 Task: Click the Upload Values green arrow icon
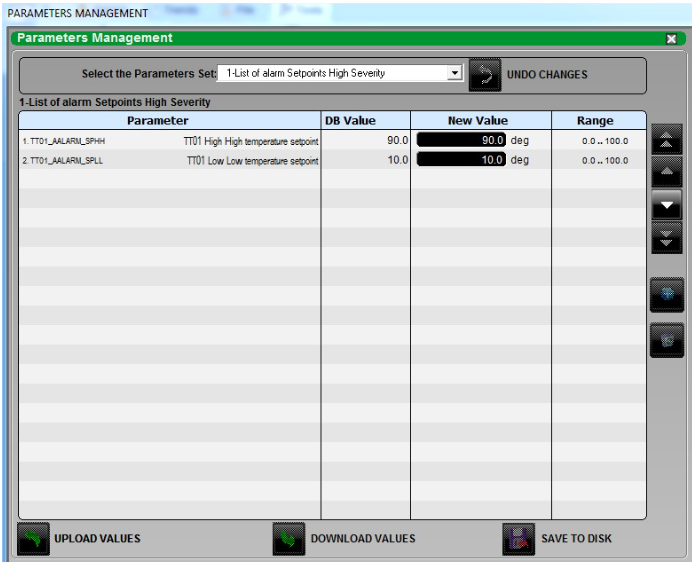34,539
